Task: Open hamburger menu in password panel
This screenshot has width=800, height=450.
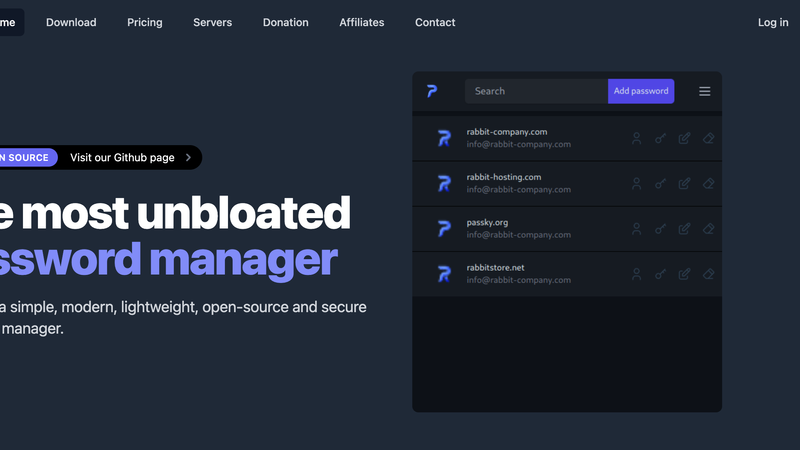Action: 705,91
